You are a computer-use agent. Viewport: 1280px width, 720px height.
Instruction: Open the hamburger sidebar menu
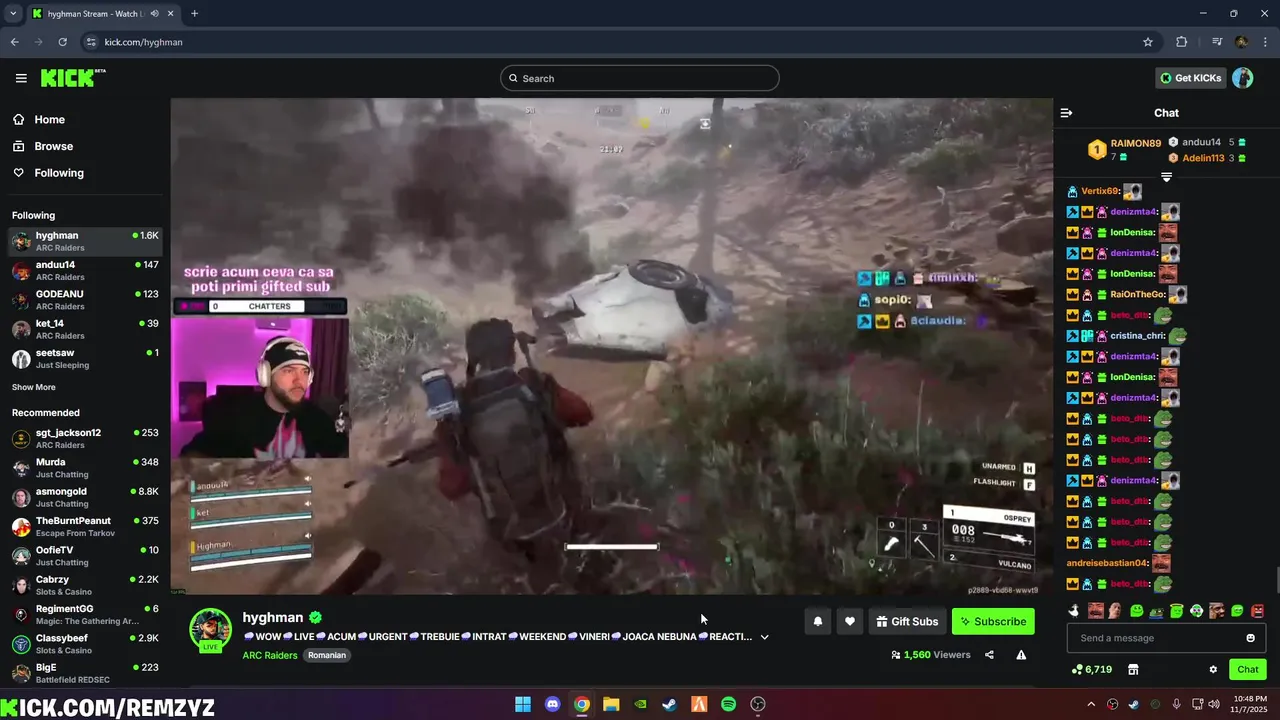pyautogui.click(x=21, y=78)
